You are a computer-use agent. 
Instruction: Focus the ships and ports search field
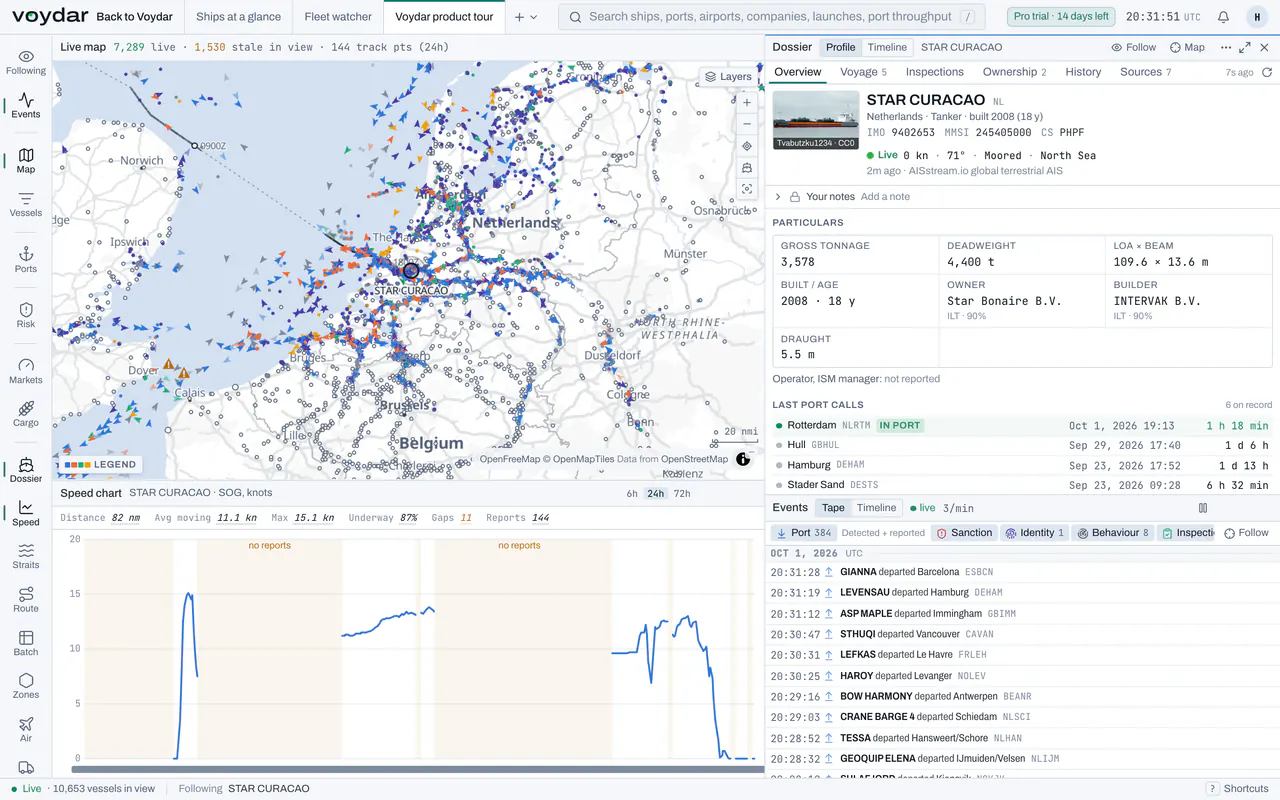click(771, 17)
